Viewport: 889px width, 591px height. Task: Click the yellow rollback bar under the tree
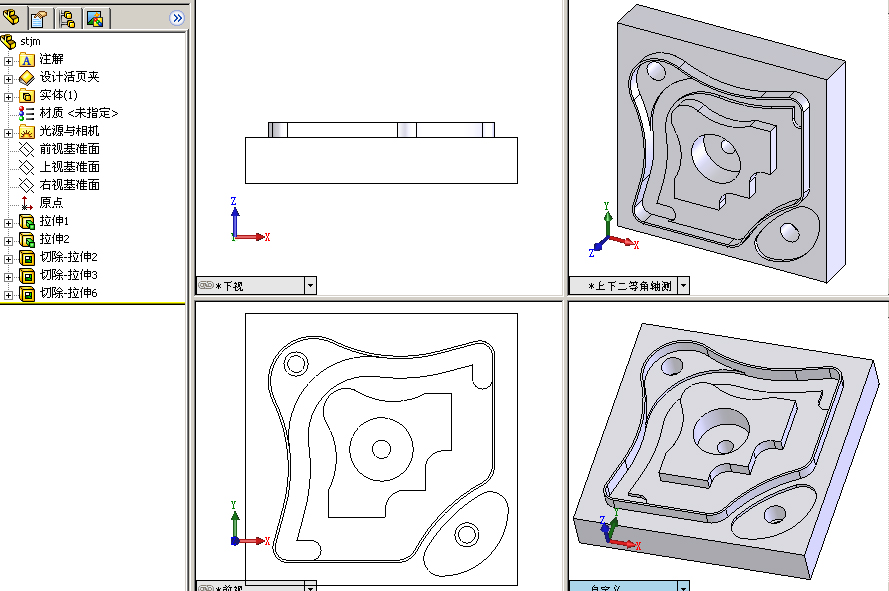click(x=93, y=304)
